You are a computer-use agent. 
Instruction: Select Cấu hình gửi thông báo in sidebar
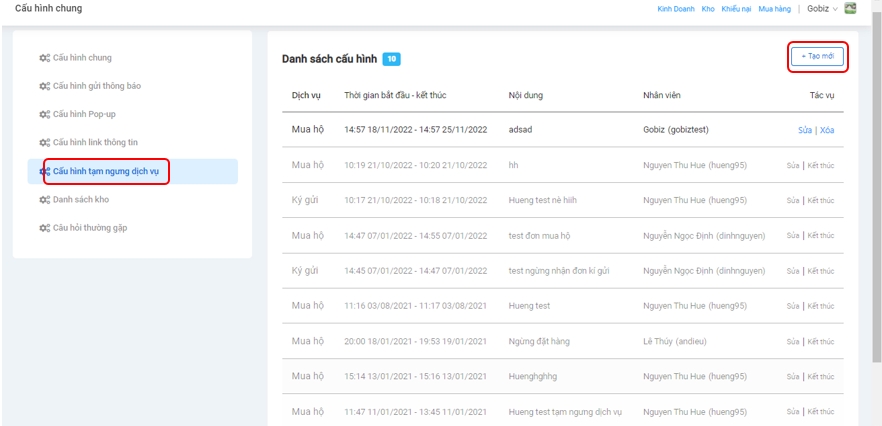coord(97,86)
